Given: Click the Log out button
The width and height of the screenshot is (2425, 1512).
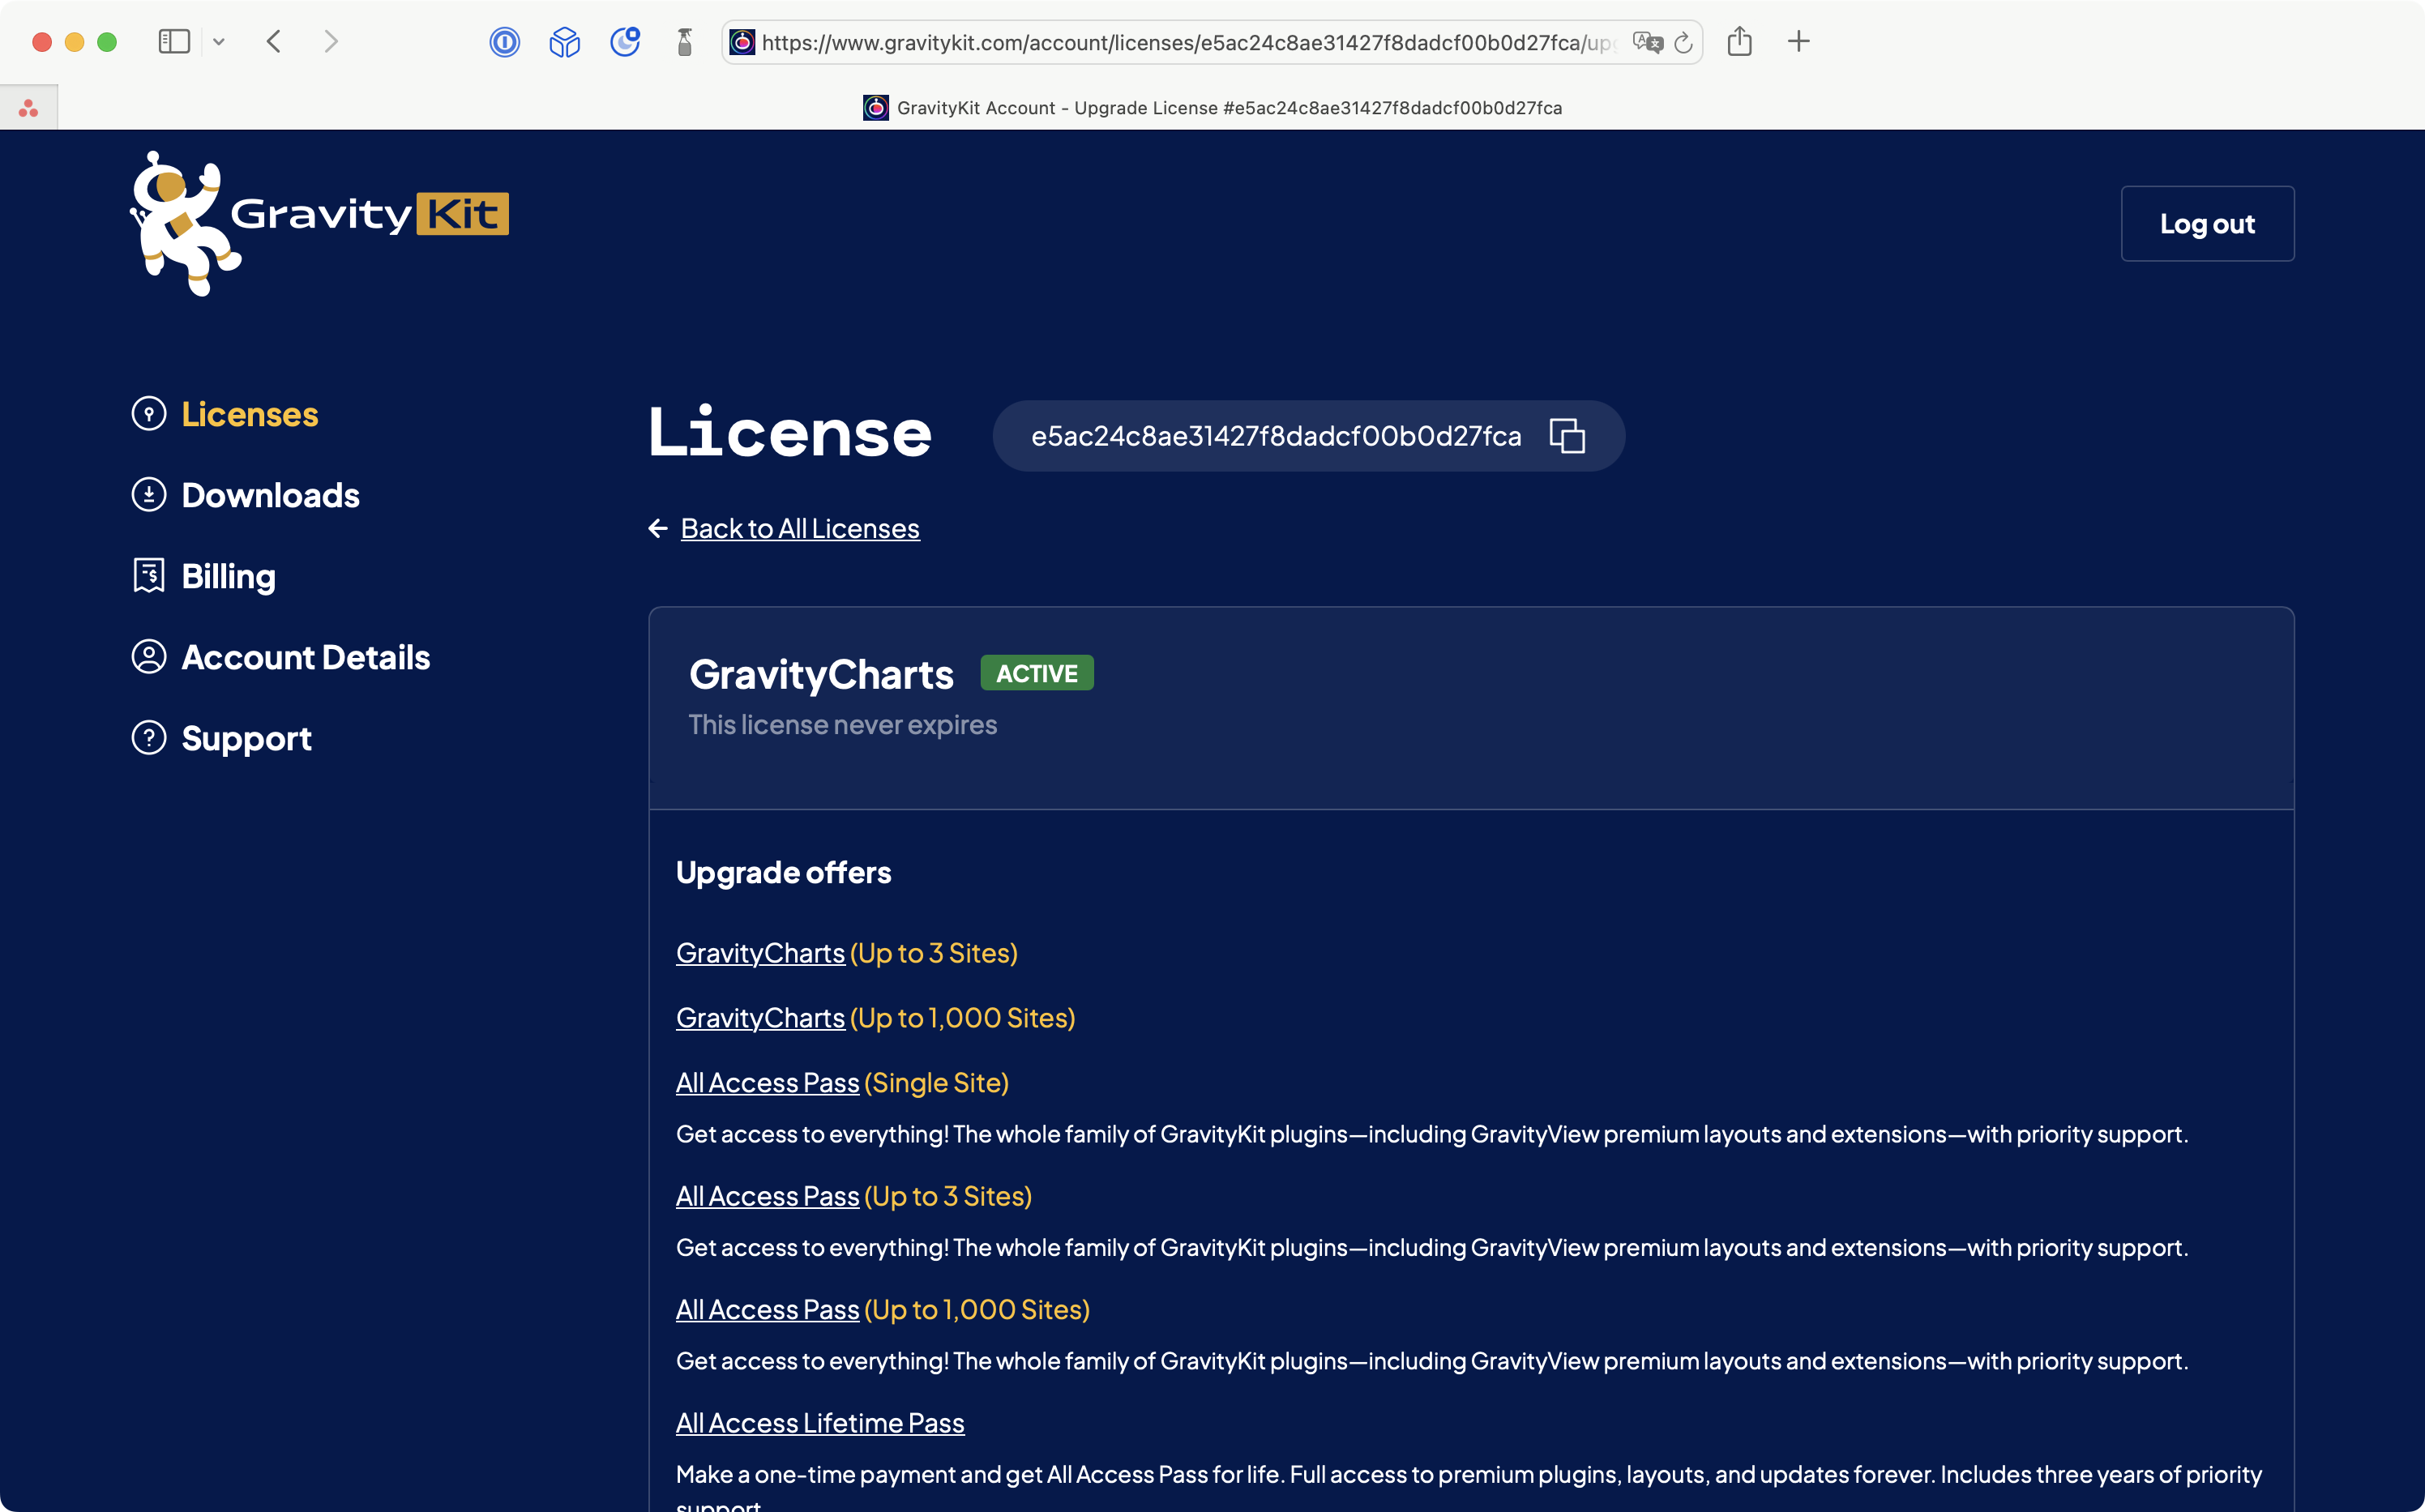Looking at the screenshot, I should click(x=2206, y=224).
